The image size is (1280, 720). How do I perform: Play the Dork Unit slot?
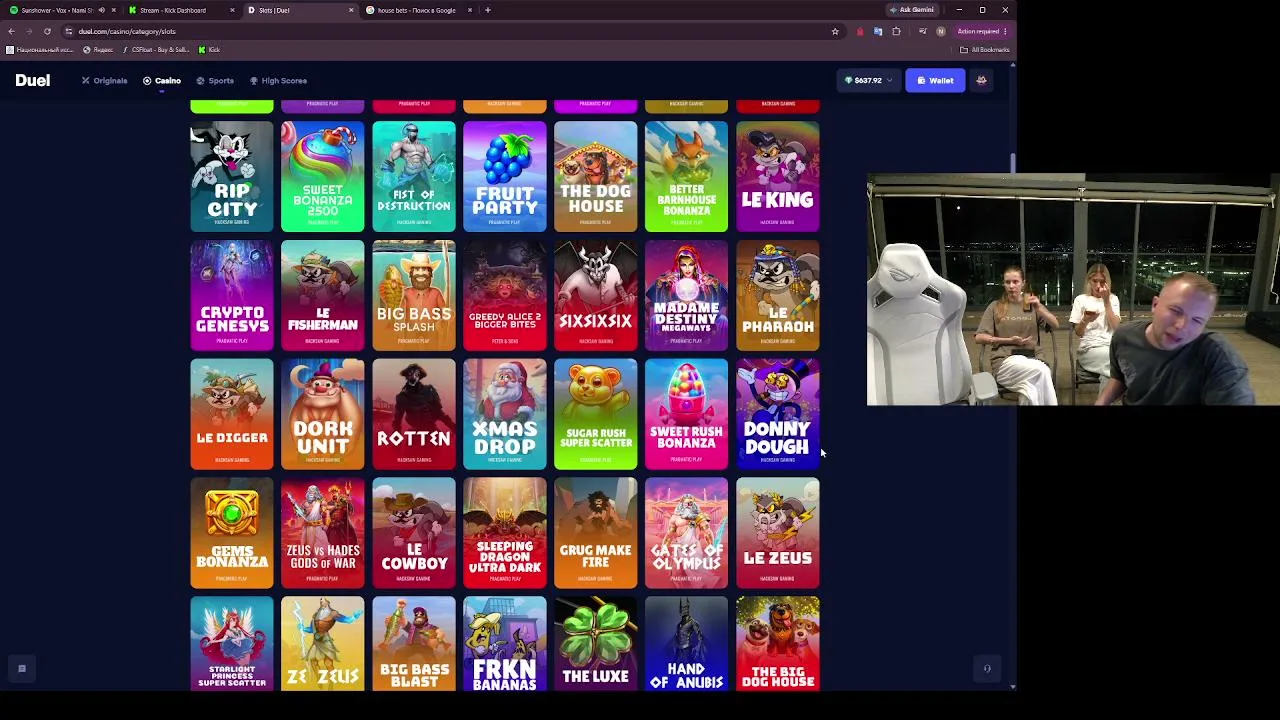[x=323, y=414]
